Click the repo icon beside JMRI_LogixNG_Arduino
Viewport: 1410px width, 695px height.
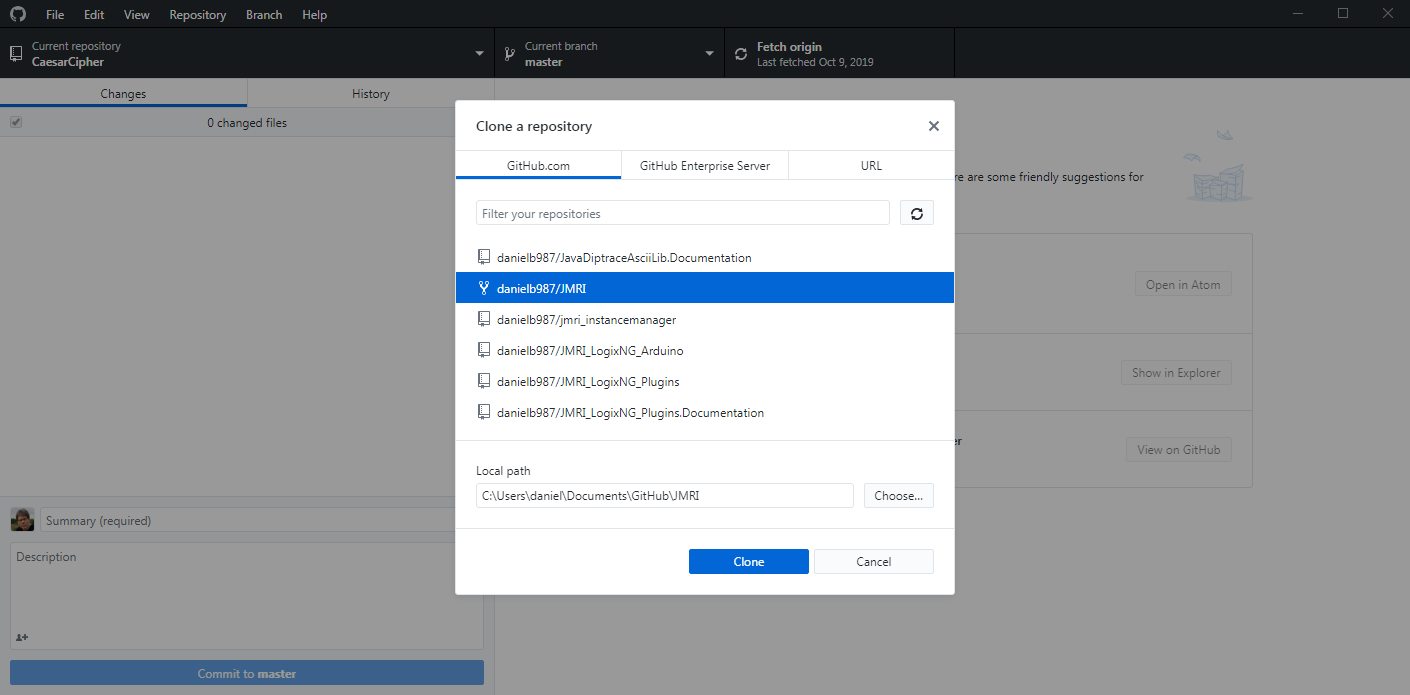pos(484,350)
